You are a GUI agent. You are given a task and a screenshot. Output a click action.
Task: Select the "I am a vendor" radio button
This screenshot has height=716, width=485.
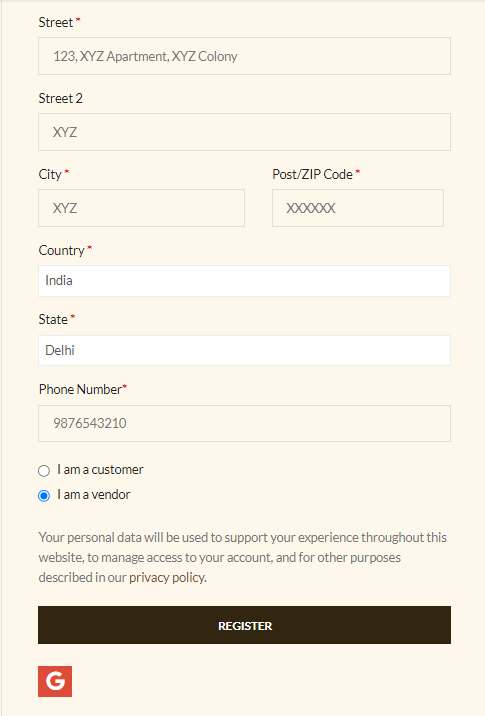44,495
